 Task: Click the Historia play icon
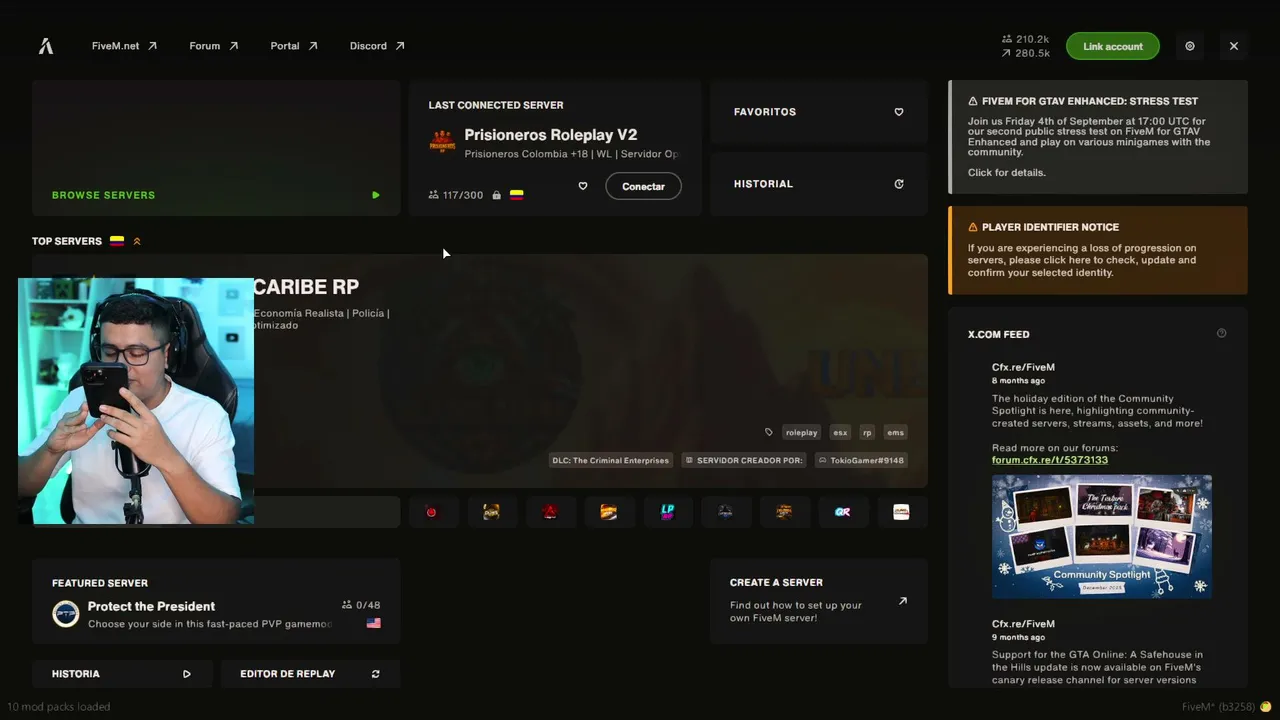187,674
